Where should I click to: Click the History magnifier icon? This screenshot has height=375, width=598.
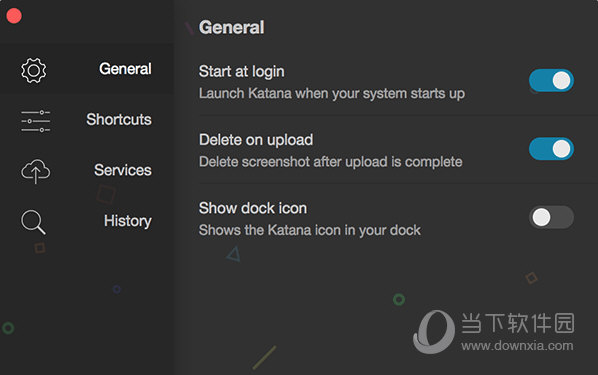33,222
